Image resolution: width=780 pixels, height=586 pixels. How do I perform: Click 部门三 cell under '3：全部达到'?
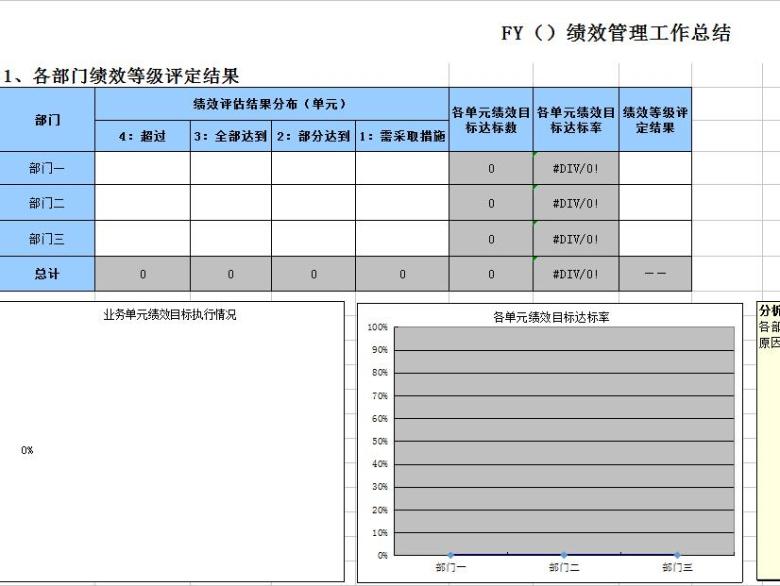coord(231,239)
